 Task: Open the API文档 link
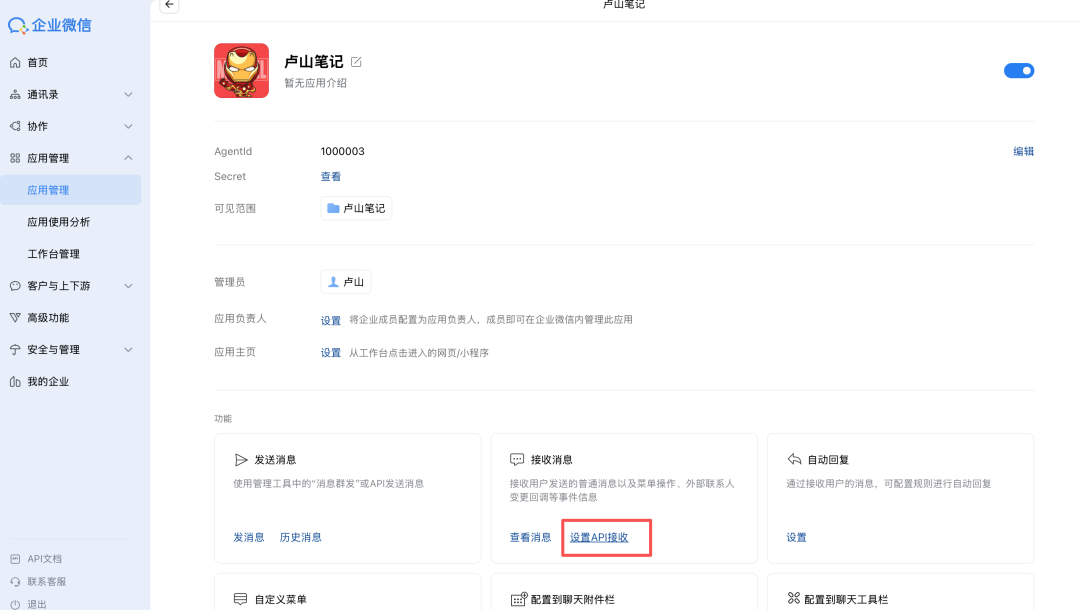coord(44,559)
